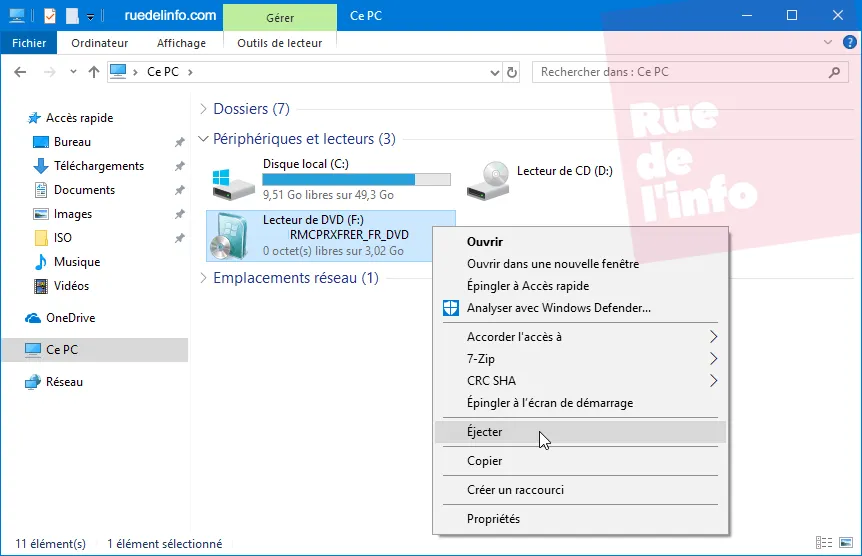This screenshot has height=556, width=862.
Task: Switch to the Affichage ribbon tab
Action: click(x=181, y=43)
